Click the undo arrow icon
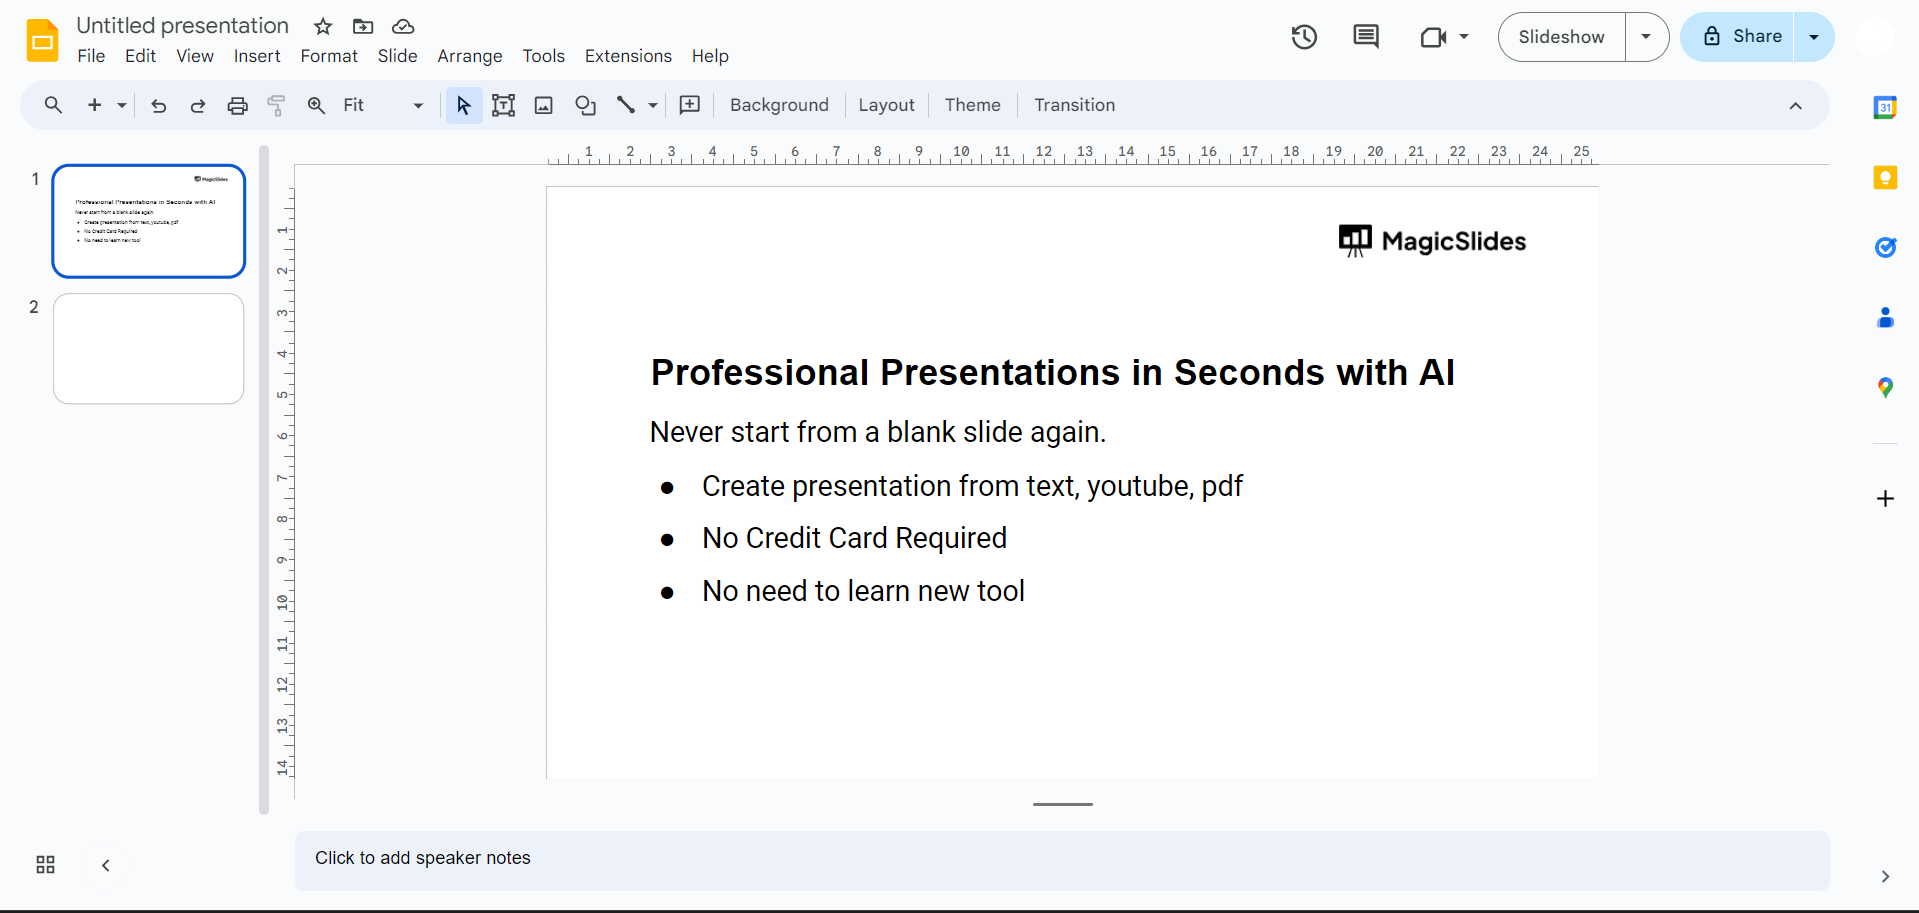Image resolution: width=1919 pixels, height=913 pixels. pos(158,105)
